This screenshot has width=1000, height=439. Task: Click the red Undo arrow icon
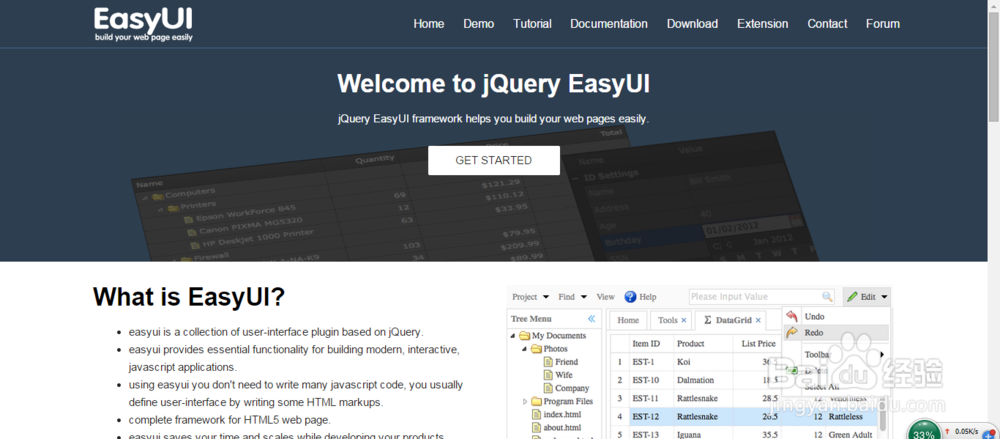tap(791, 316)
